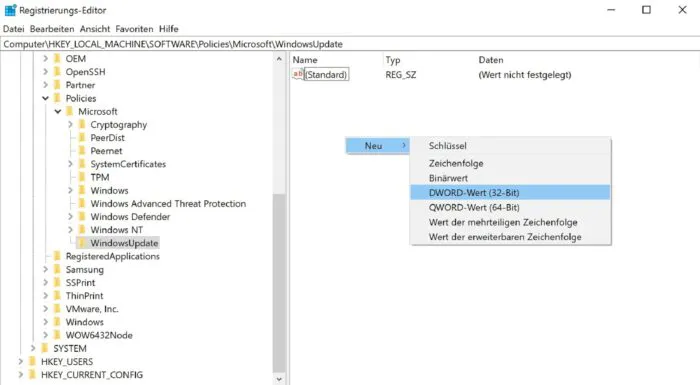Expand the HKEY_USERS hive
Screen dimensions: 700x385
click(21, 362)
